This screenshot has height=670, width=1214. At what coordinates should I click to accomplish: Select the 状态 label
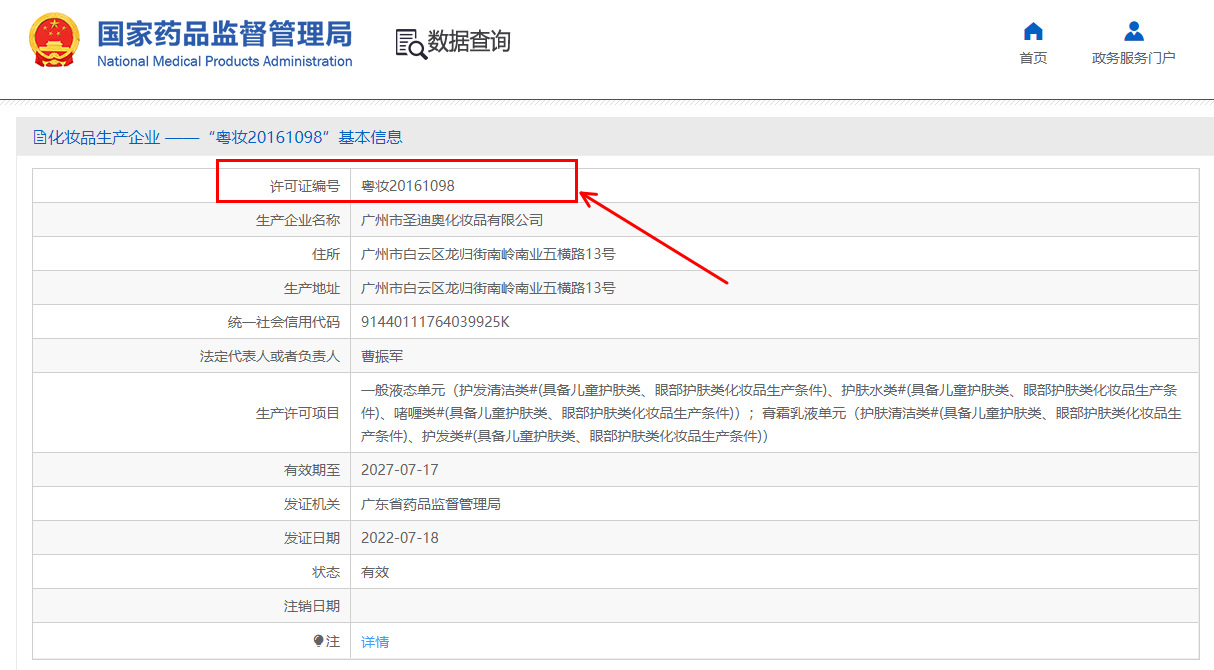326,572
